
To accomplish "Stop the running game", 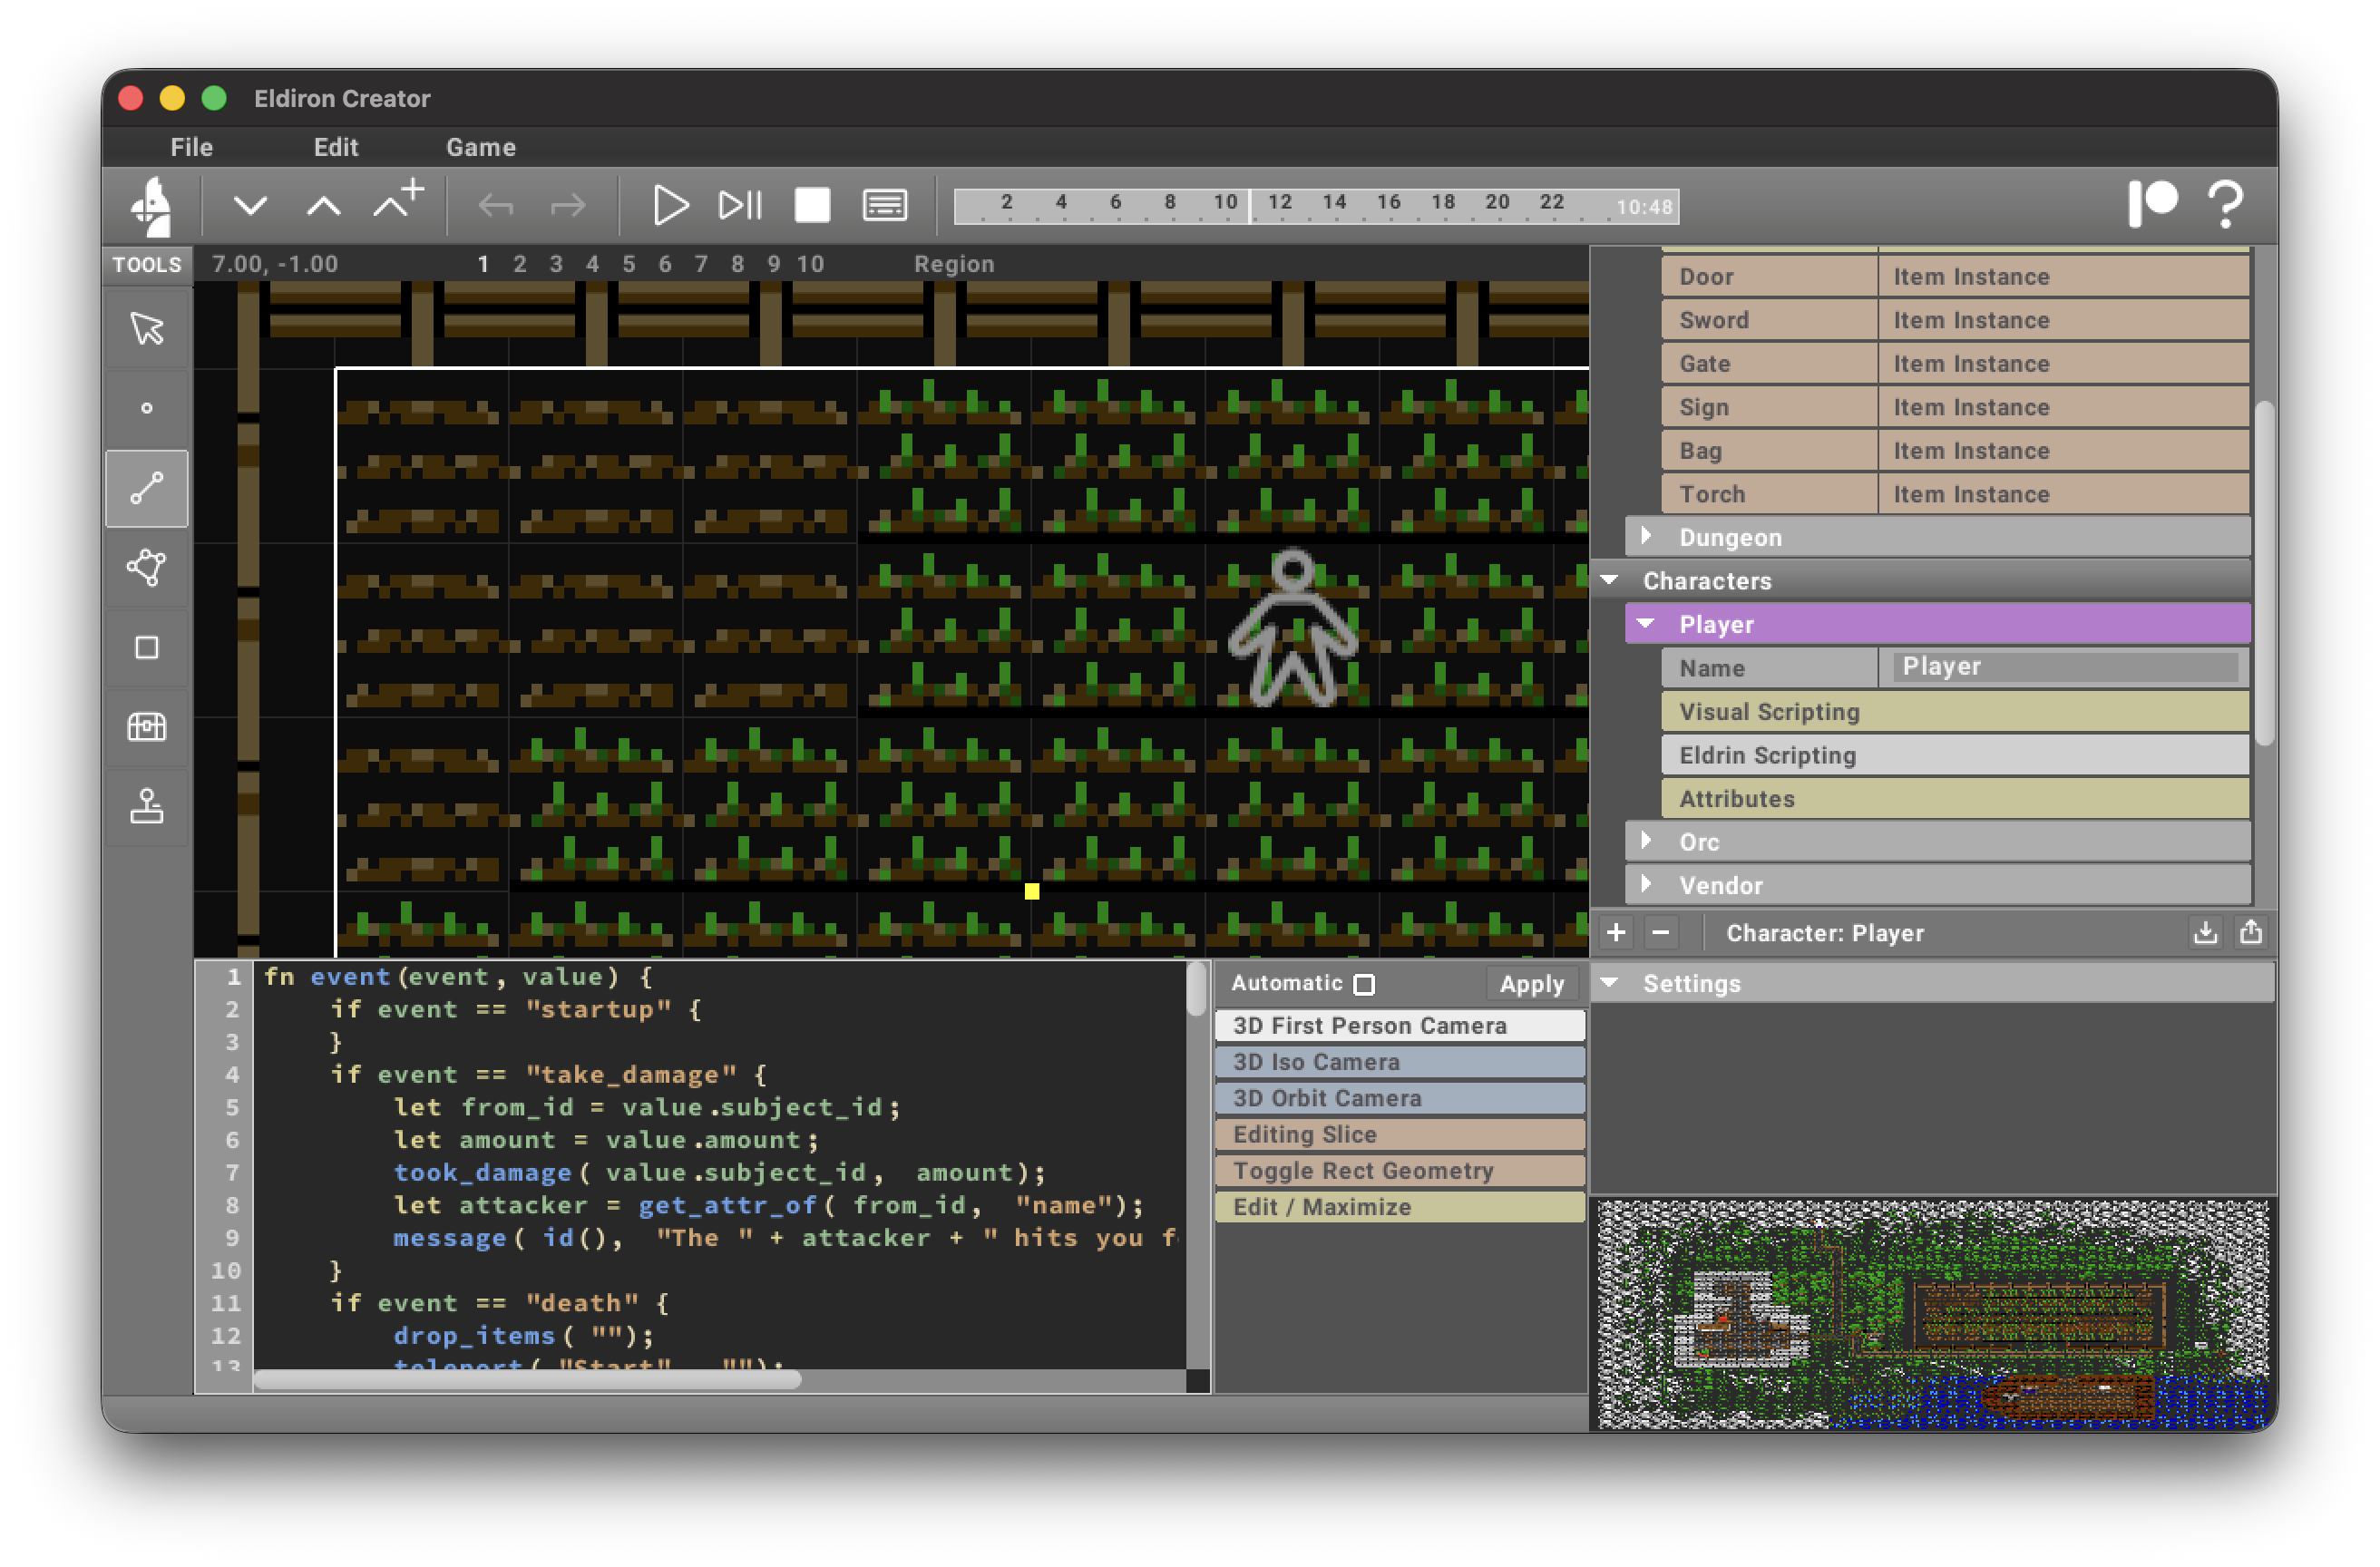I will [x=811, y=205].
